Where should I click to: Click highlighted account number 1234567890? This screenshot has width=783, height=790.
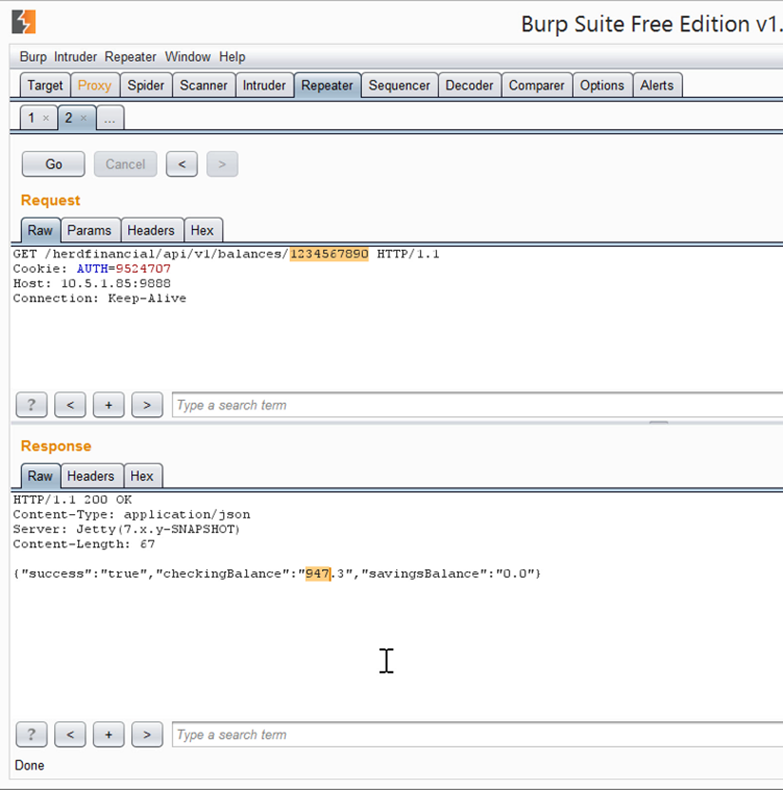[329, 254]
